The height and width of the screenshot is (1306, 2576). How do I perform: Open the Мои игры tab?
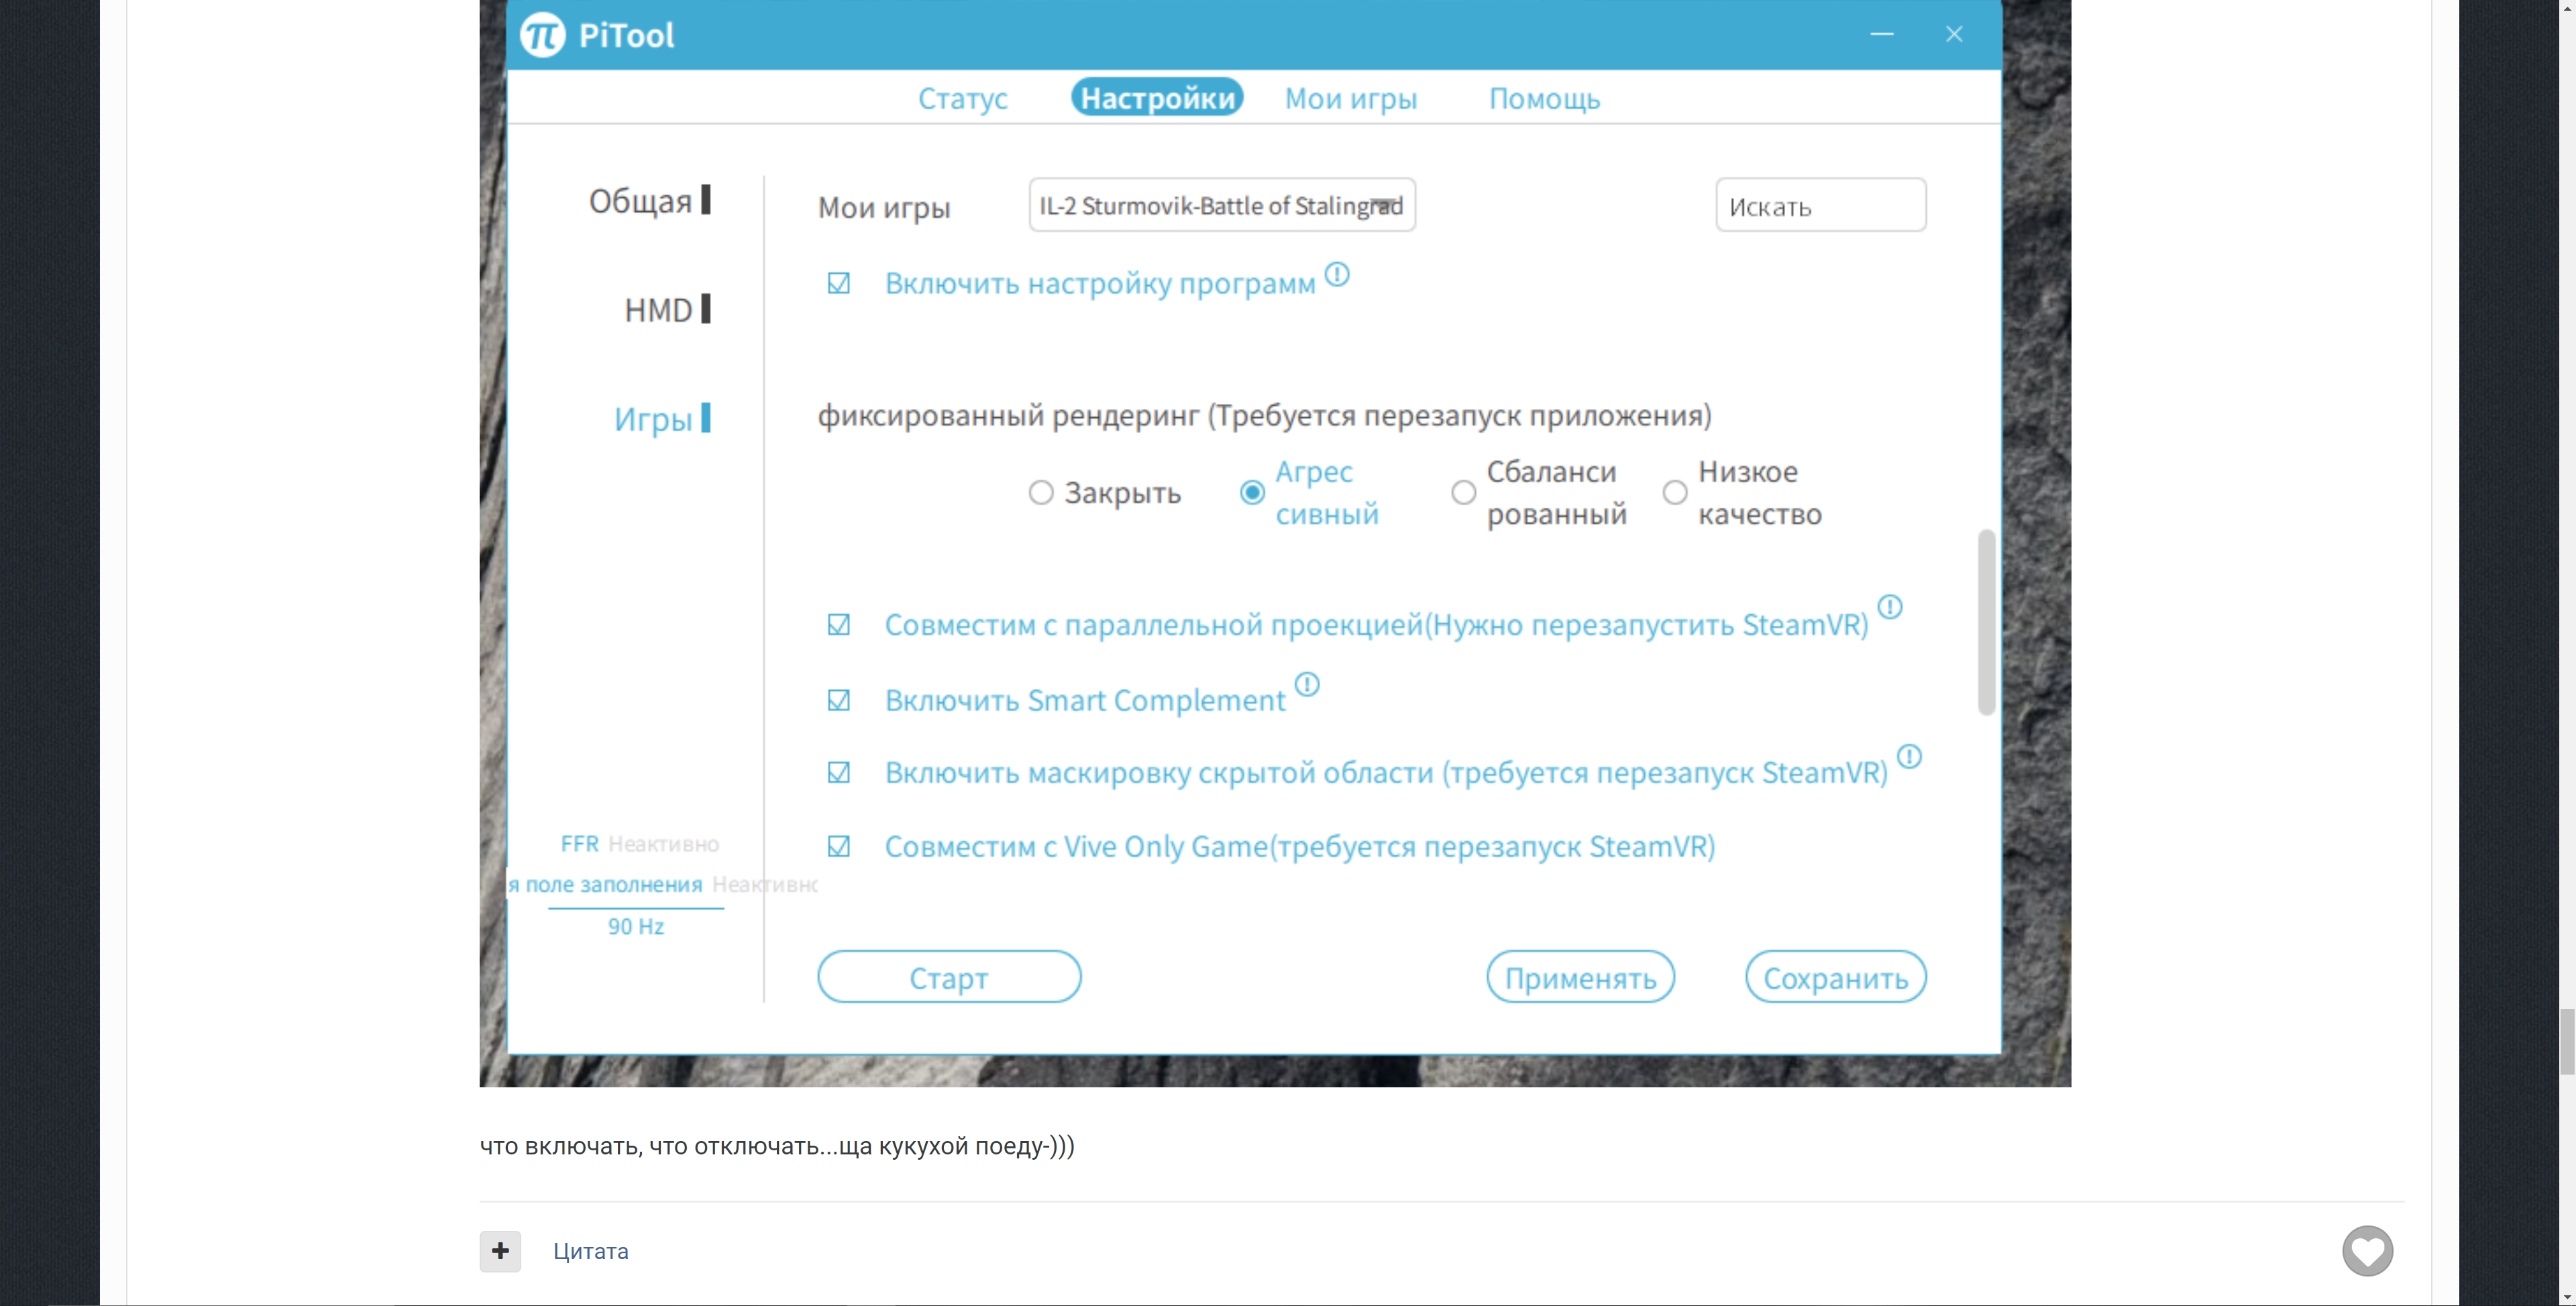pos(1350,98)
